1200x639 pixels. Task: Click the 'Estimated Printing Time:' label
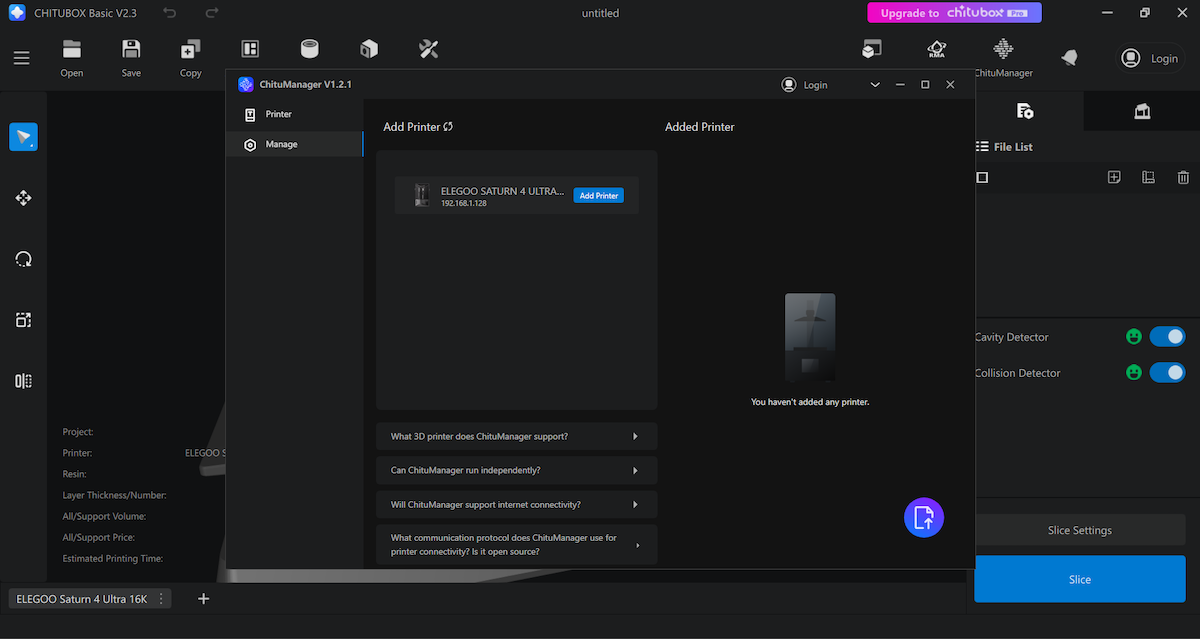pos(113,559)
